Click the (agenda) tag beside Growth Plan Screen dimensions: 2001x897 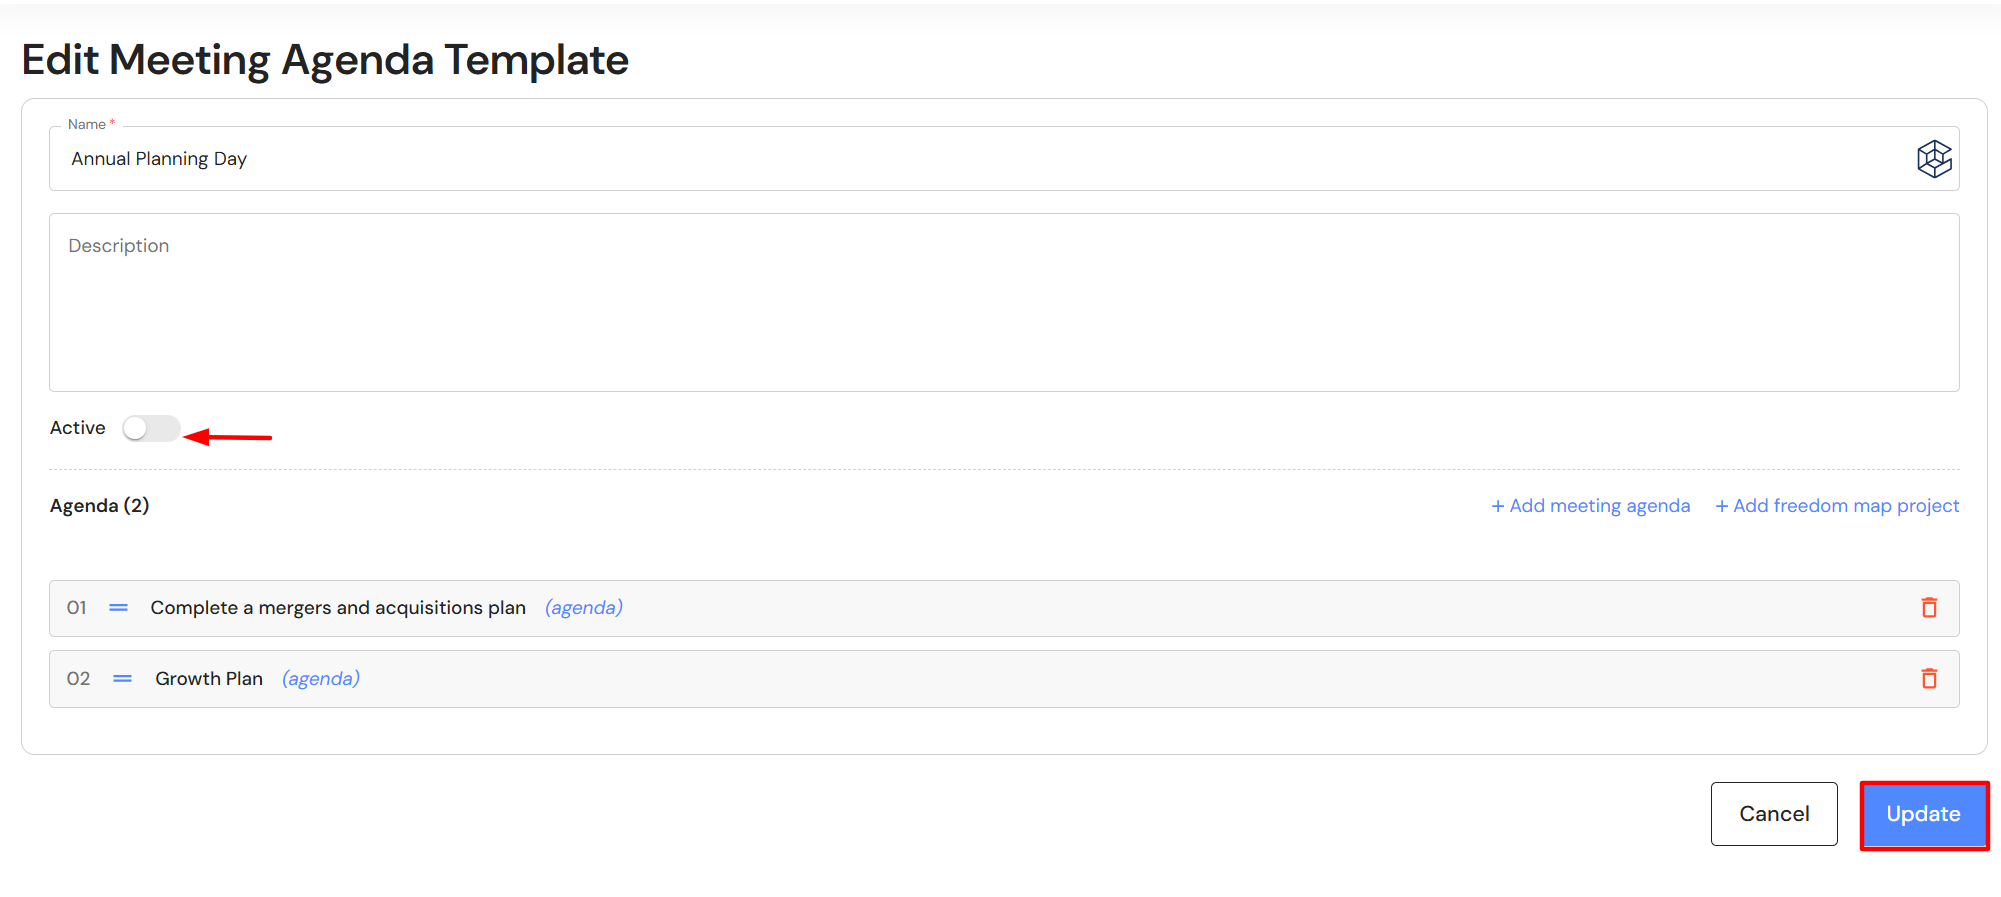coord(321,679)
